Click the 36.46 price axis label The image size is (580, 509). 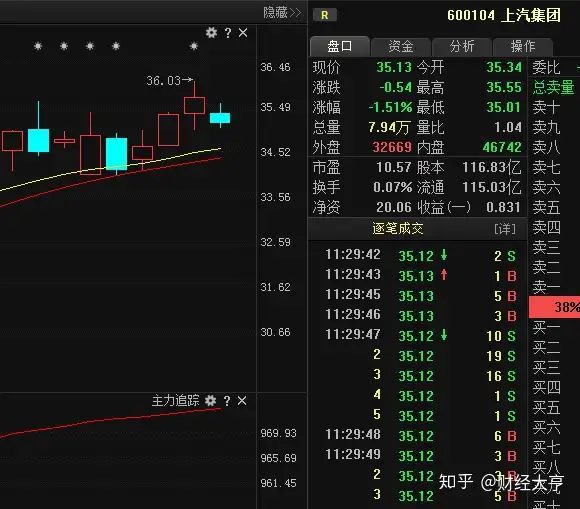click(275, 67)
